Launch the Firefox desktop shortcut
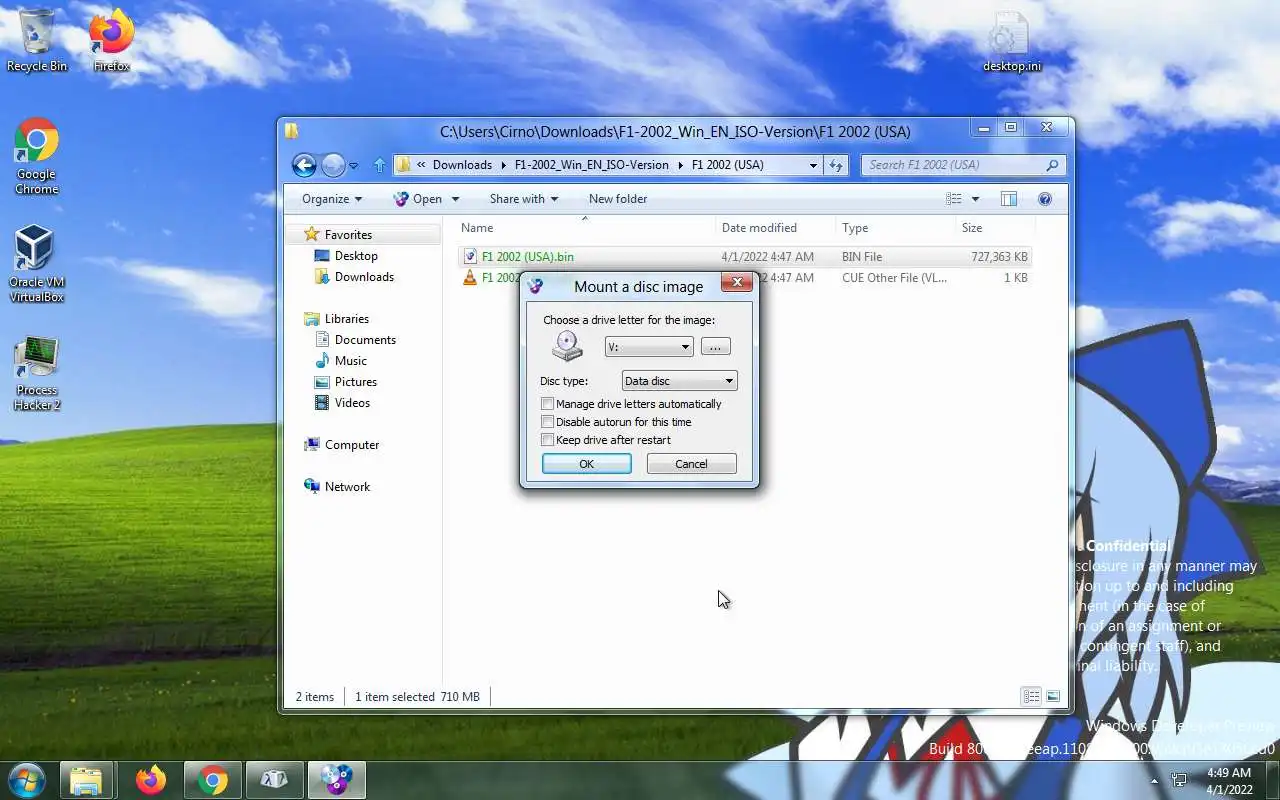 click(111, 40)
